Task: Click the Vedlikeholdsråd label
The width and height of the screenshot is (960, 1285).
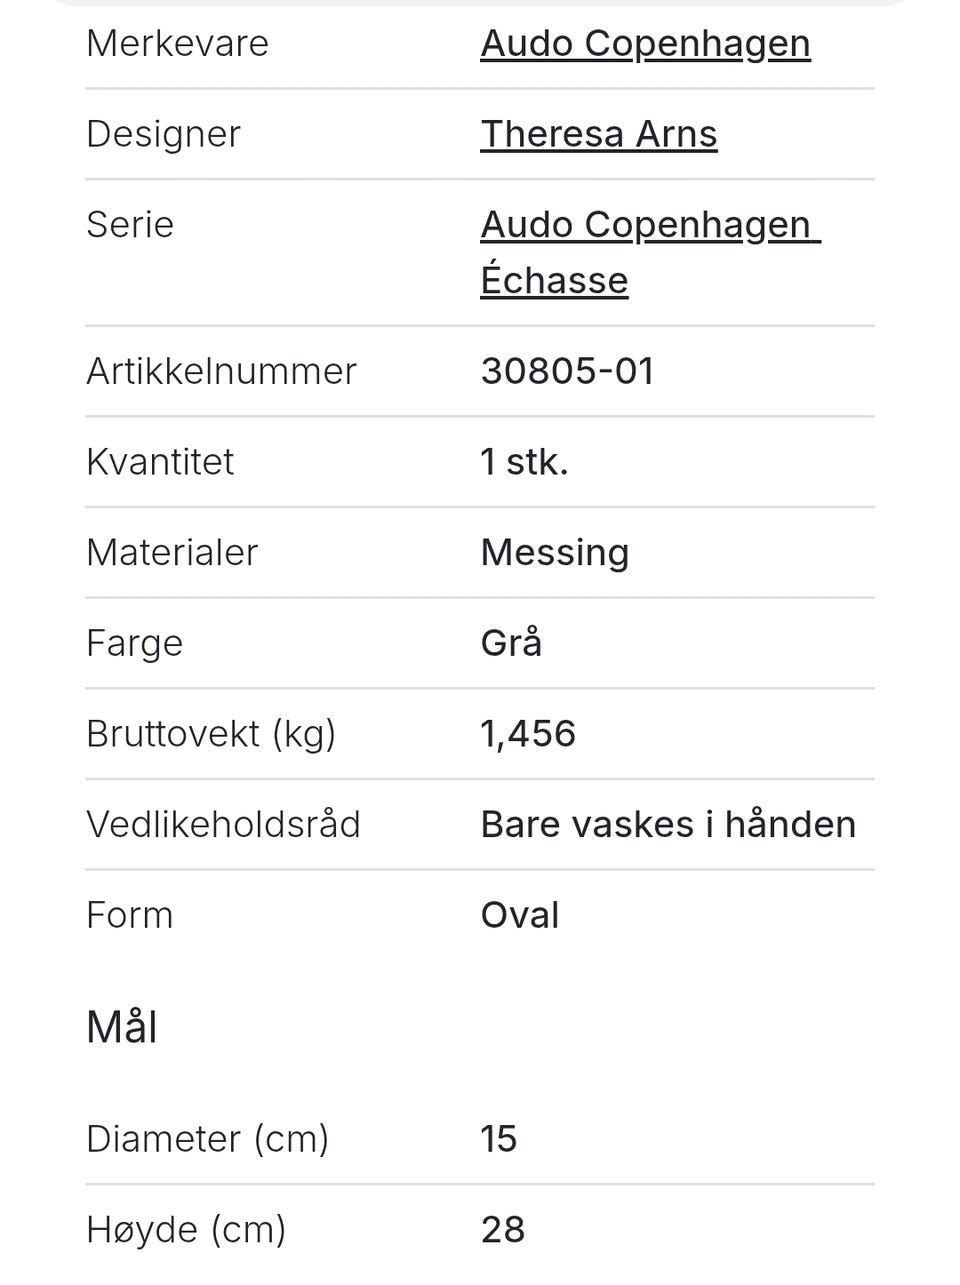Action: (223, 825)
